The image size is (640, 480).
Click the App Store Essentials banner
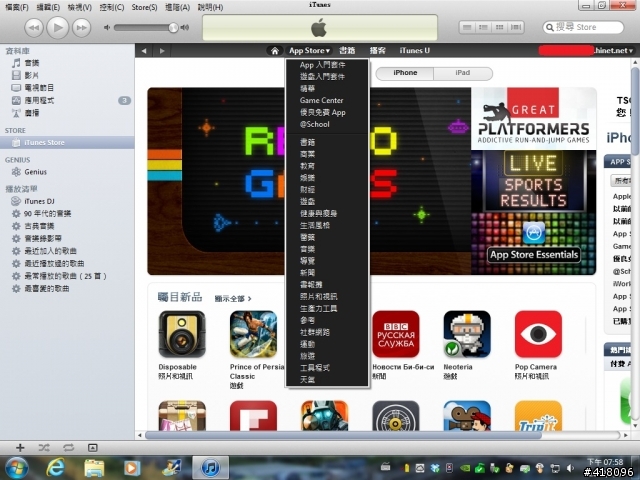tap(533, 244)
